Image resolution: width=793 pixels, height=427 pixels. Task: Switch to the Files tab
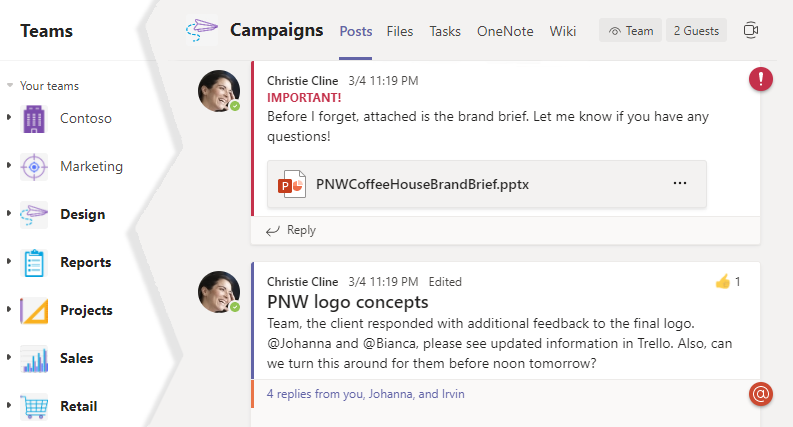click(x=399, y=31)
